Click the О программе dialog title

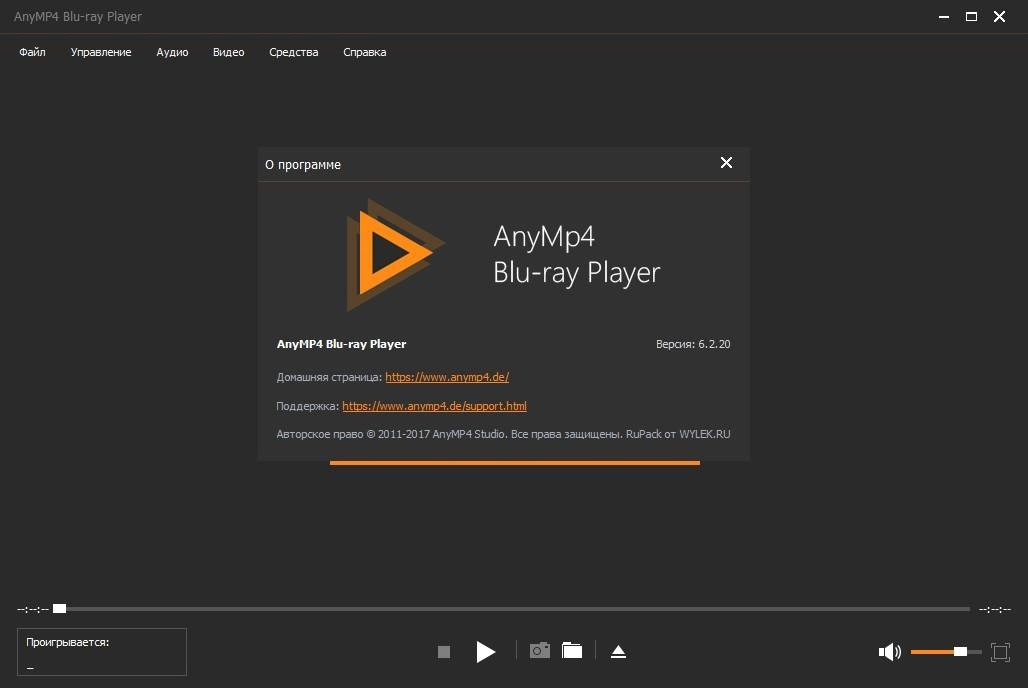(x=303, y=165)
